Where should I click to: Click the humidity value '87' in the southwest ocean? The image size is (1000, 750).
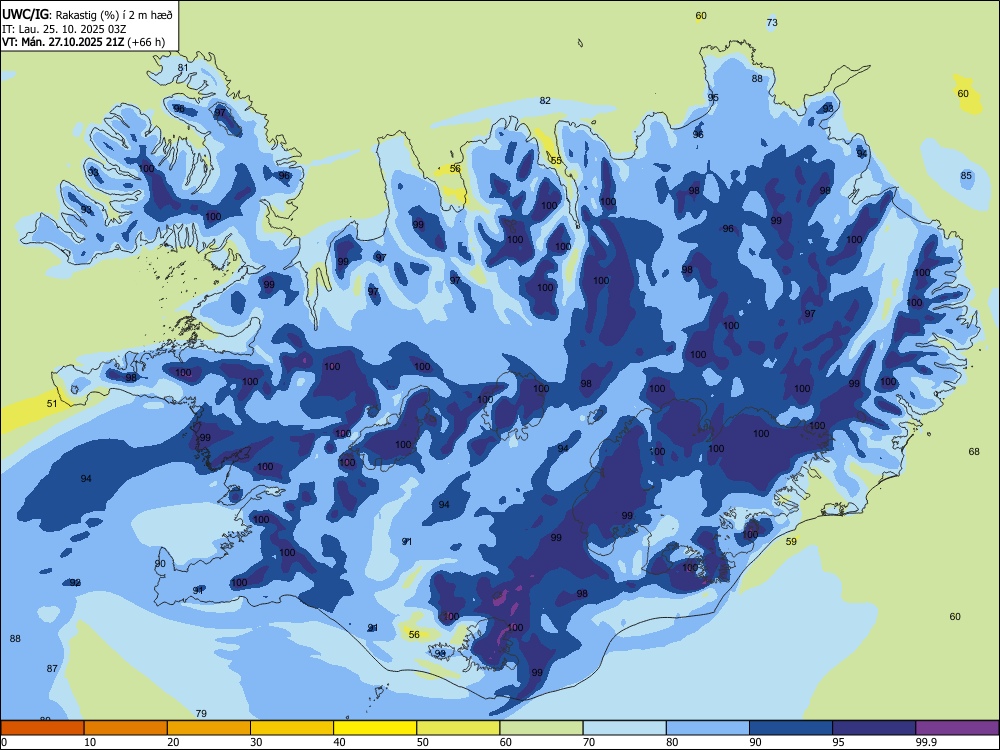[52, 668]
